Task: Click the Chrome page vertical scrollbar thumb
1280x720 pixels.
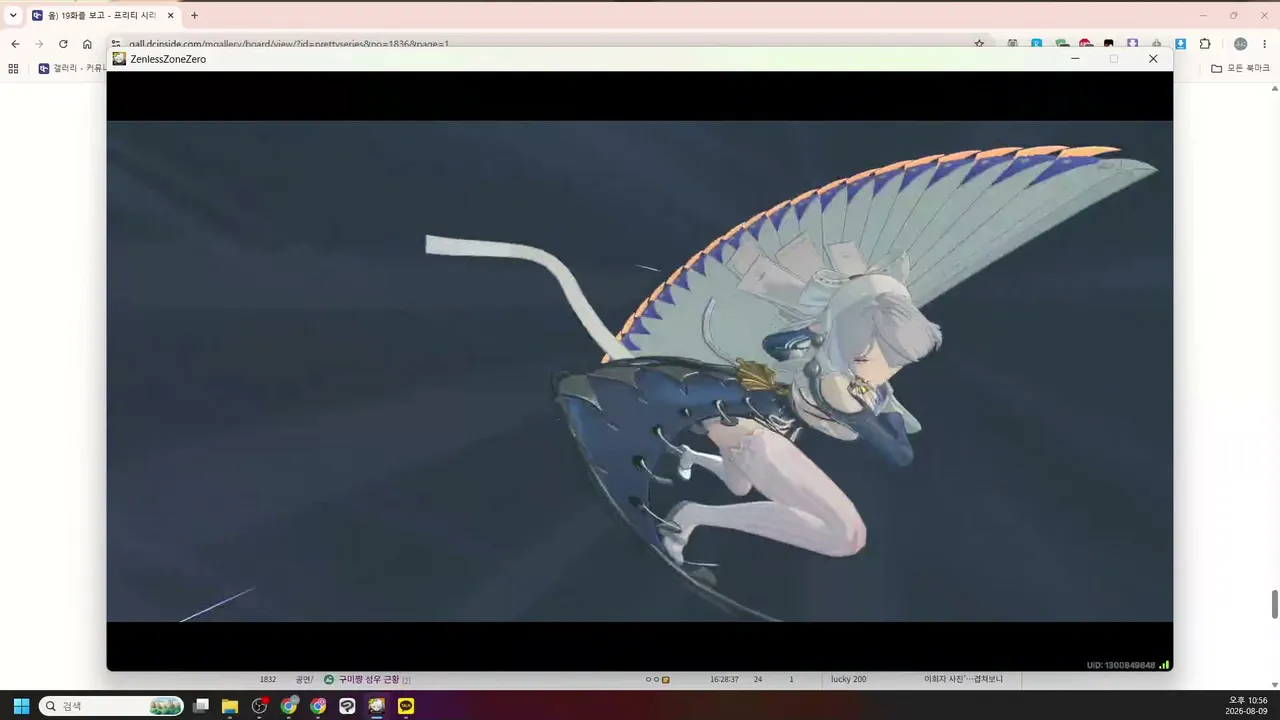Action: [x=1275, y=604]
